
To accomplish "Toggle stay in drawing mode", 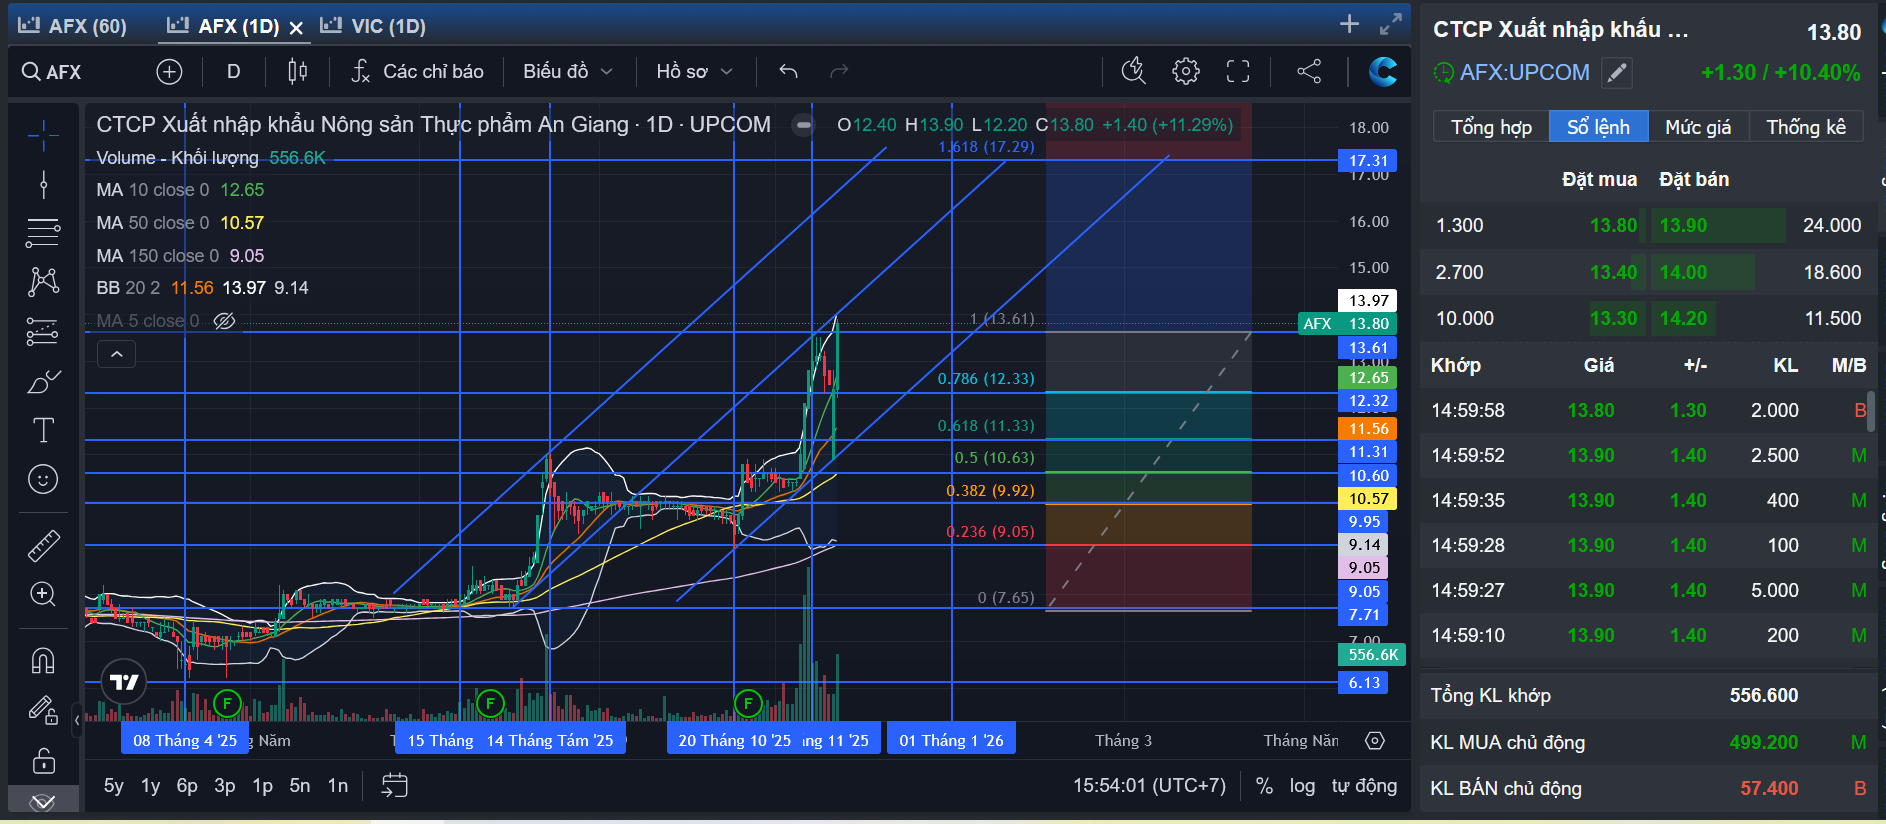I will tap(43, 710).
